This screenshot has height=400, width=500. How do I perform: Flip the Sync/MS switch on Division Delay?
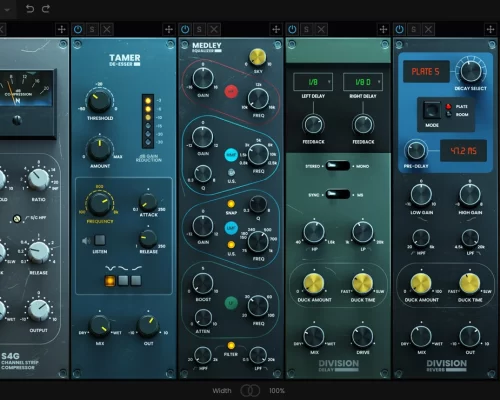click(x=338, y=194)
